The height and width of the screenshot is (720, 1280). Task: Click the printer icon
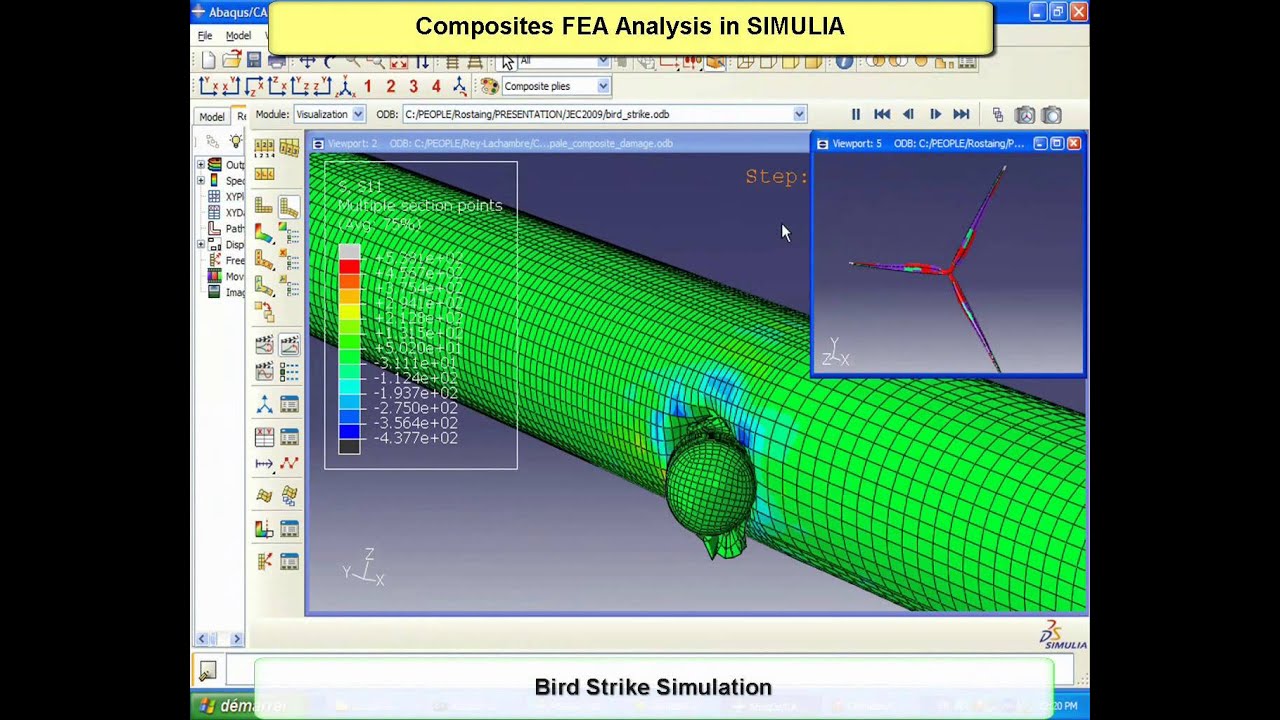tap(276, 61)
